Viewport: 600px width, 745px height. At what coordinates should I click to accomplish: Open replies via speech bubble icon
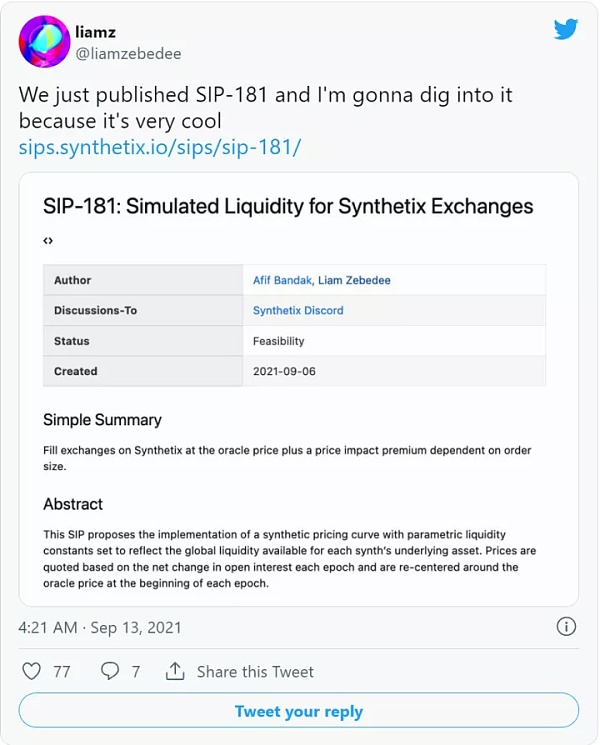pos(110,671)
